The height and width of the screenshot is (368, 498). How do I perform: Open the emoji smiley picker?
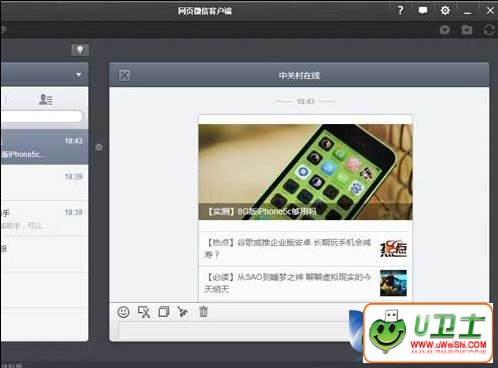[123, 312]
